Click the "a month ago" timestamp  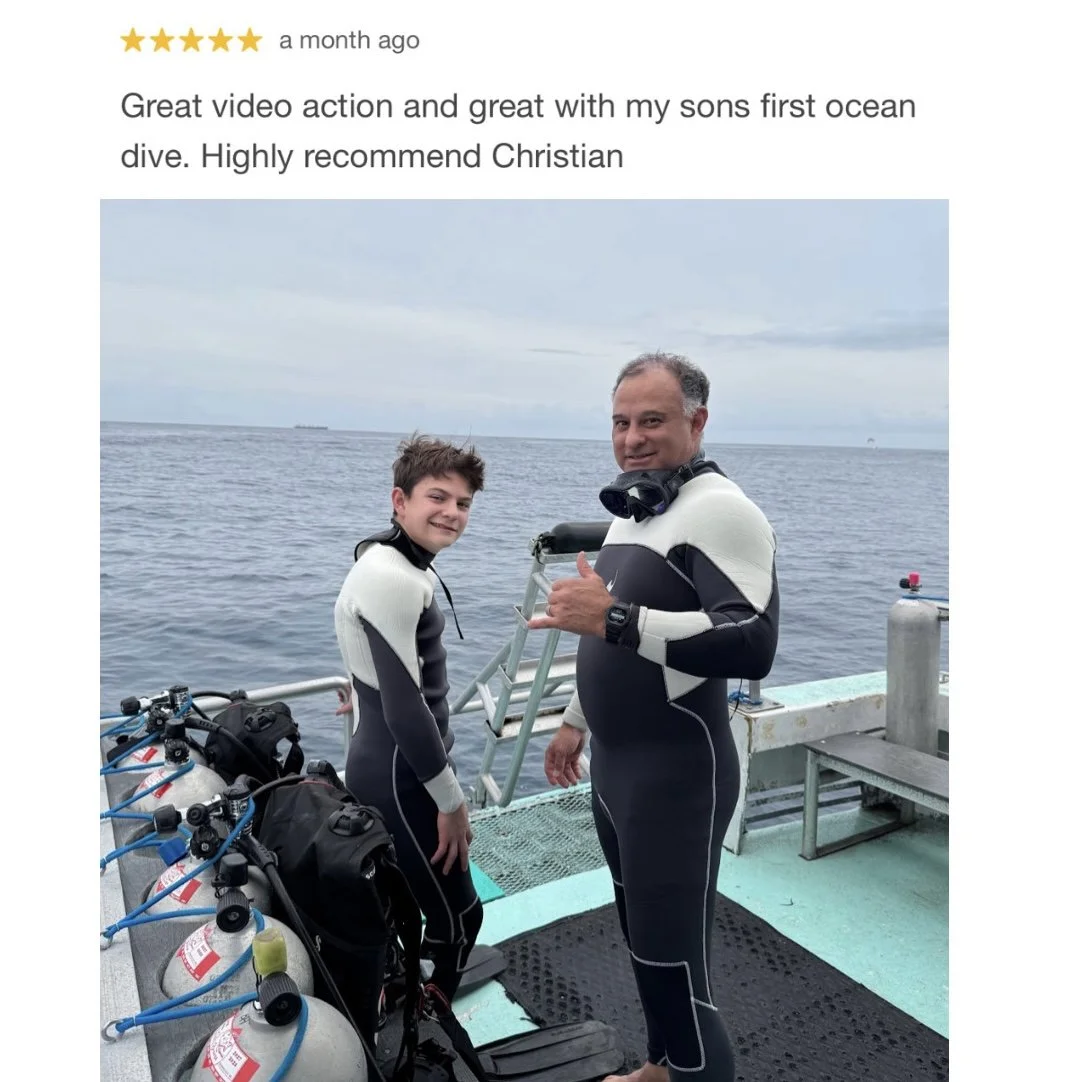(x=349, y=41)
